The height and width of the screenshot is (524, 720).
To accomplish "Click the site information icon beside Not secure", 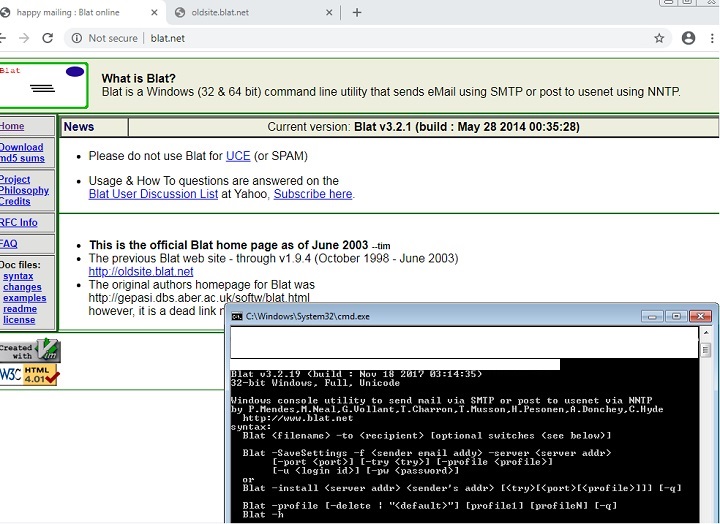I will pos(76,38).
